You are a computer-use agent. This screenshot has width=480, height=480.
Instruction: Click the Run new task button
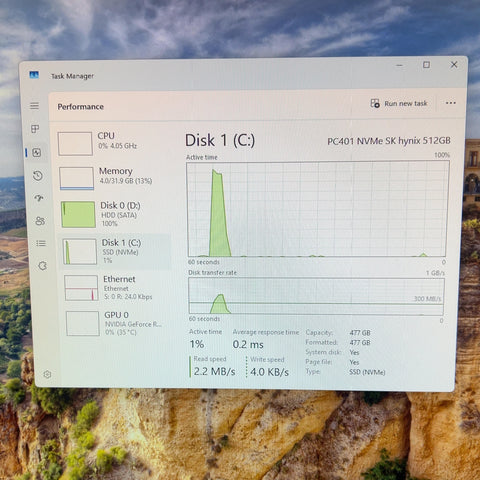pyautogui.click(x=399, y=103)
